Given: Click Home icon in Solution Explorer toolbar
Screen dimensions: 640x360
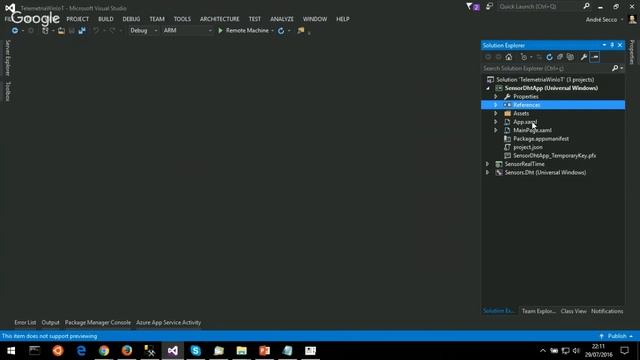Looking at the screenshot, I should [x=509, y=57].
